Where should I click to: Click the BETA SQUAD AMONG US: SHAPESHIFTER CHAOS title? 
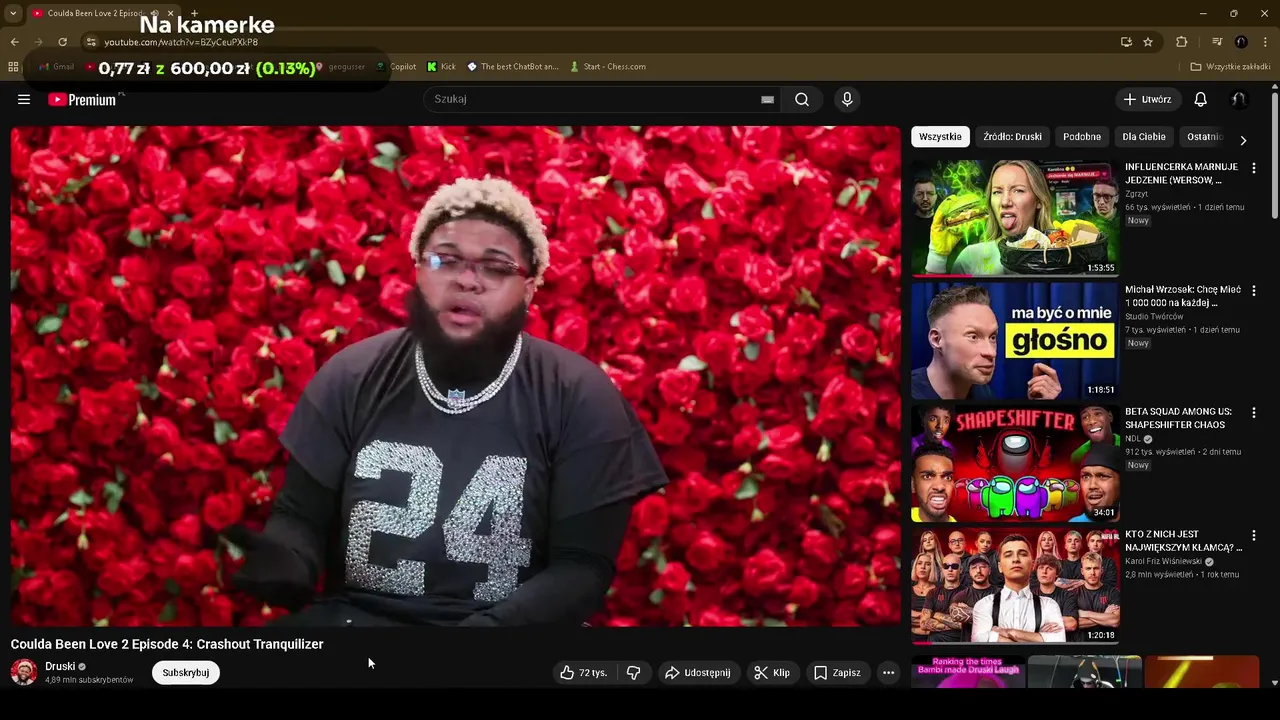coord(1178,418)
